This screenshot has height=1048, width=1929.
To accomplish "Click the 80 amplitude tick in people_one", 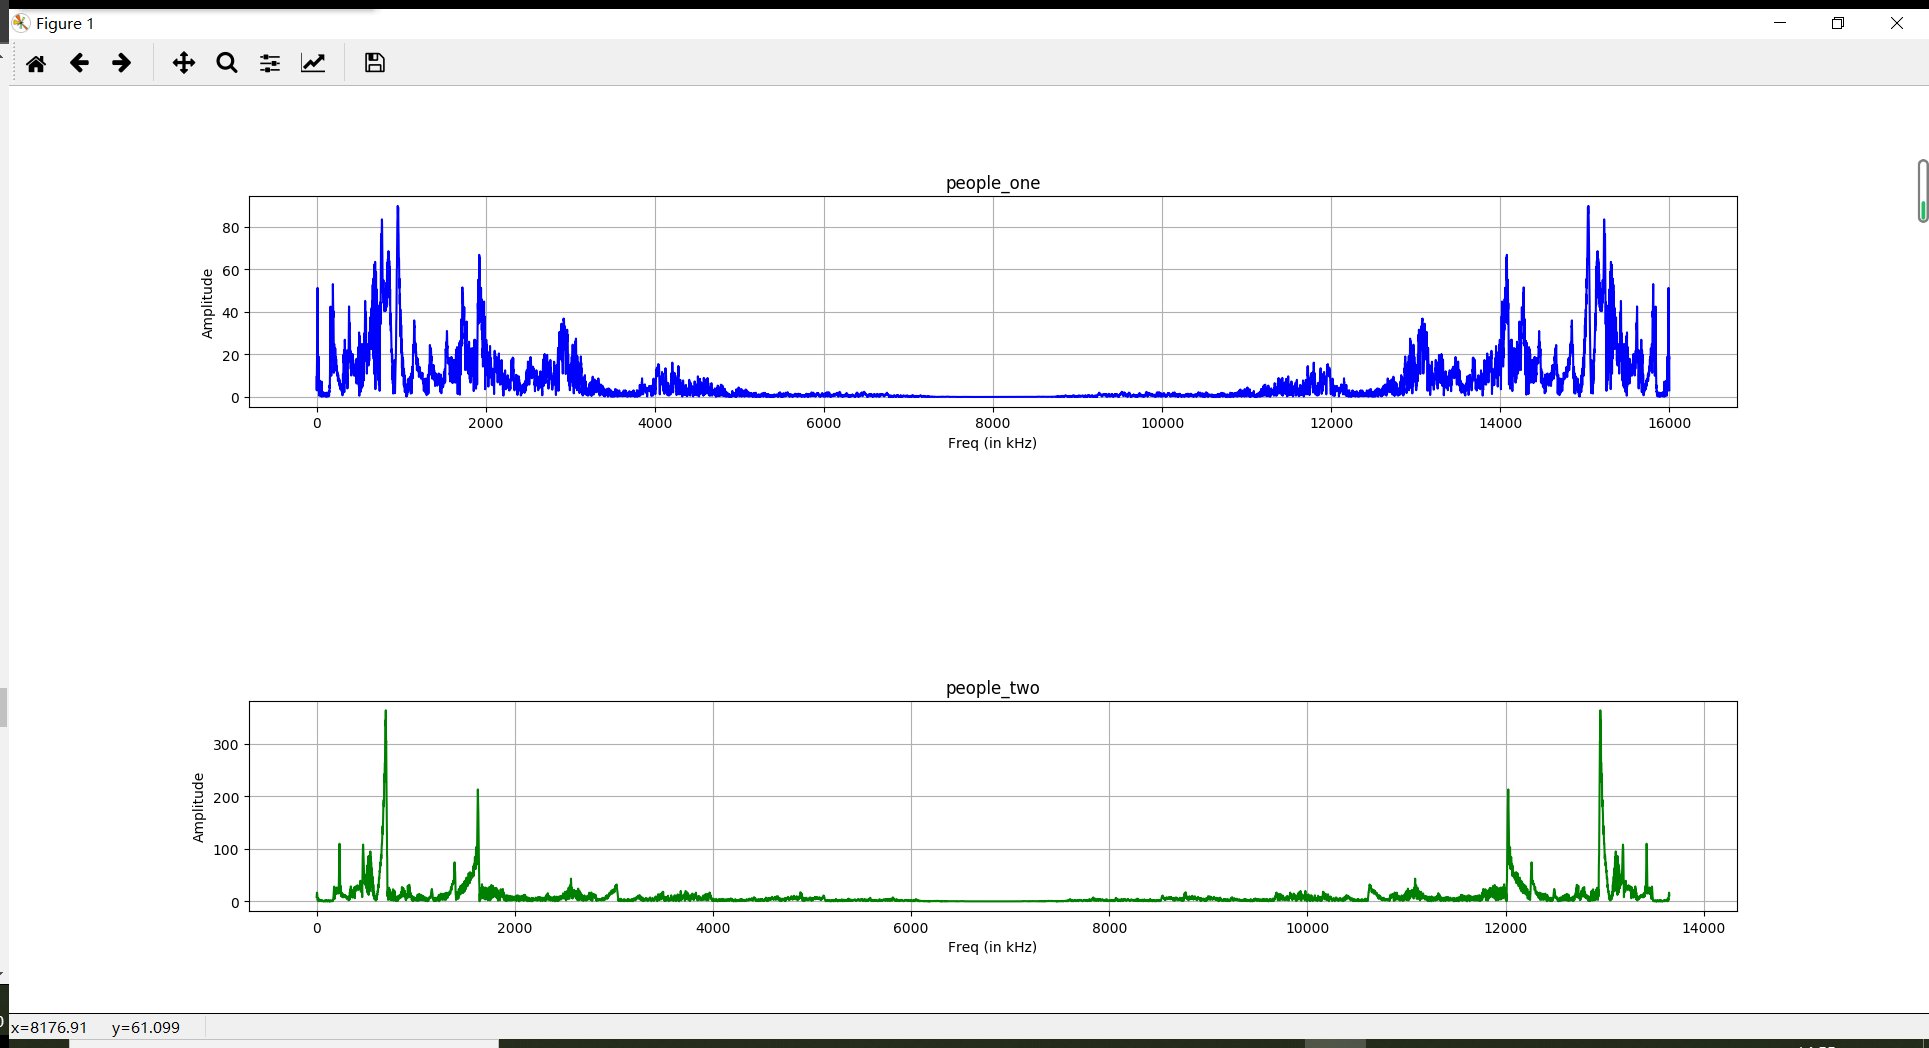I will tap(231, 228).
